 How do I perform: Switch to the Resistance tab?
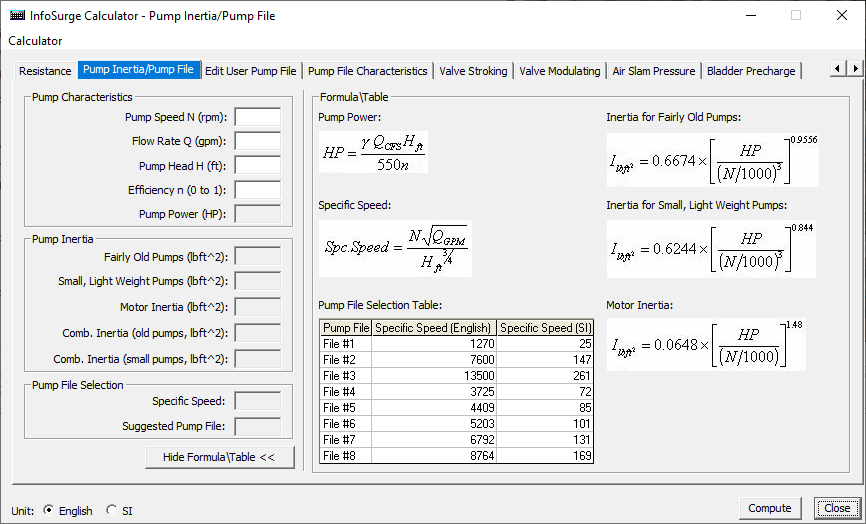tap(45, 71)
